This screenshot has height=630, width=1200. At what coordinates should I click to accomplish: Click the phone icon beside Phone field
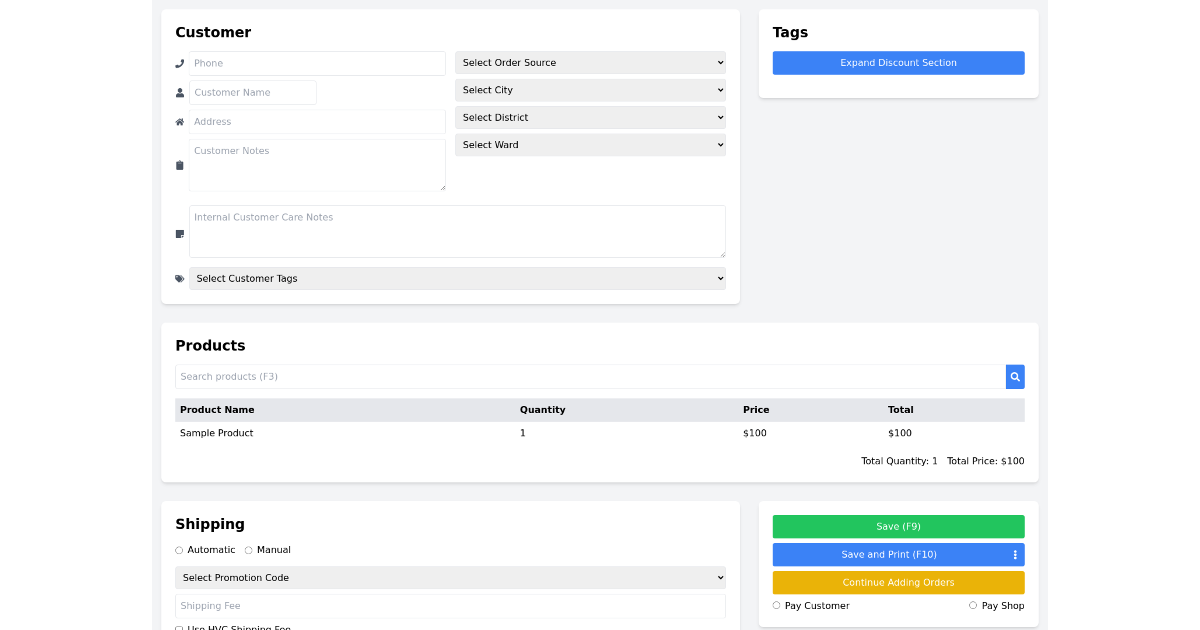tap(179, 62)
